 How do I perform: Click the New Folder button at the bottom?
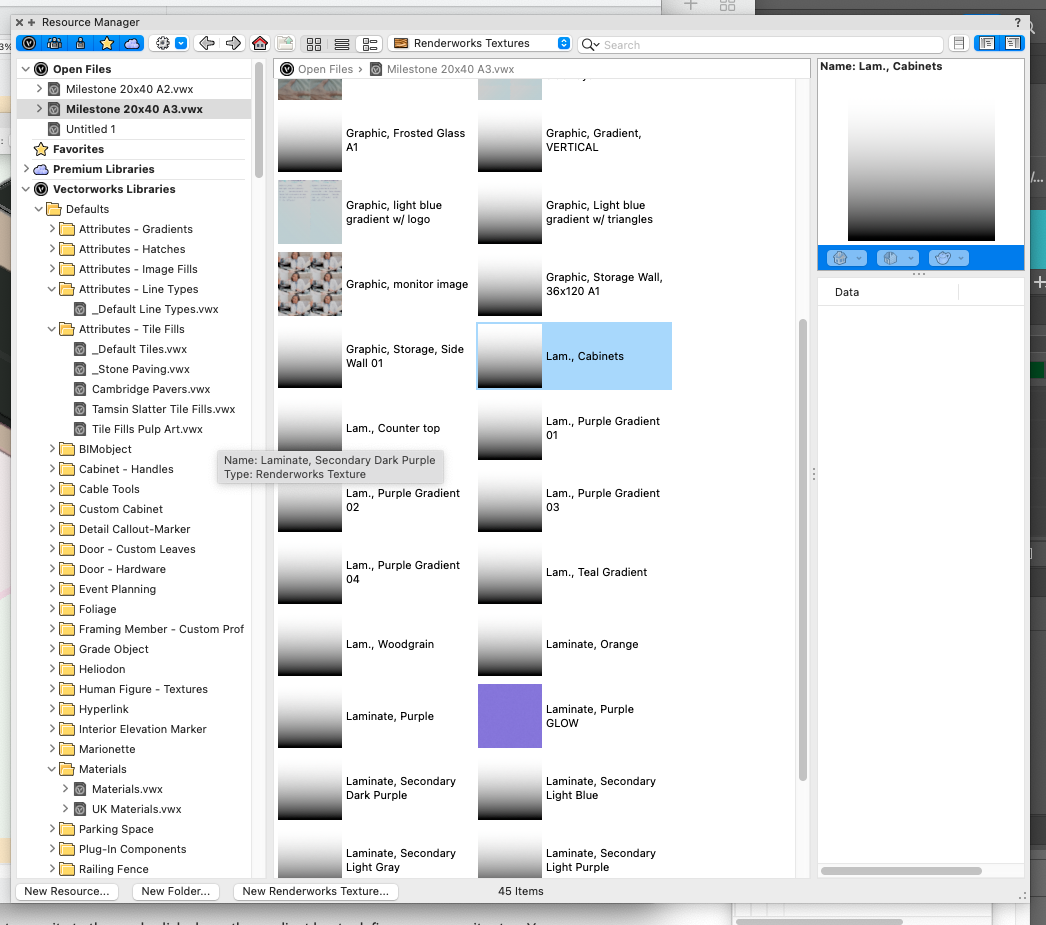(x=176, y=891)
